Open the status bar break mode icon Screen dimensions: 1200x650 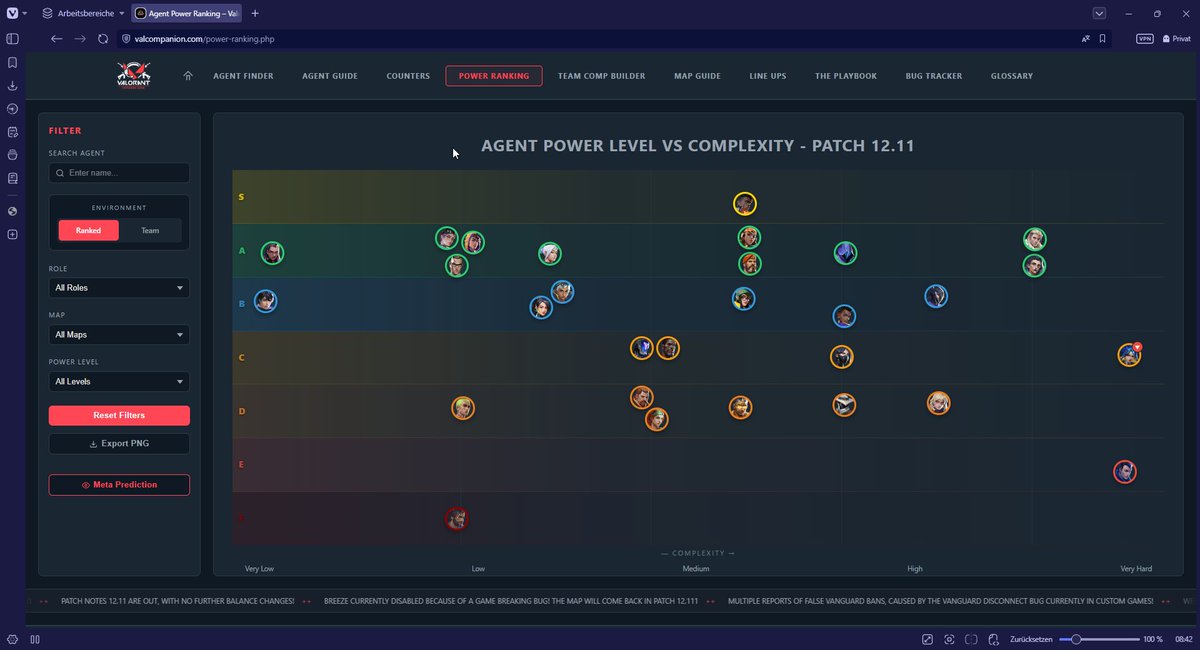point(34,639)
